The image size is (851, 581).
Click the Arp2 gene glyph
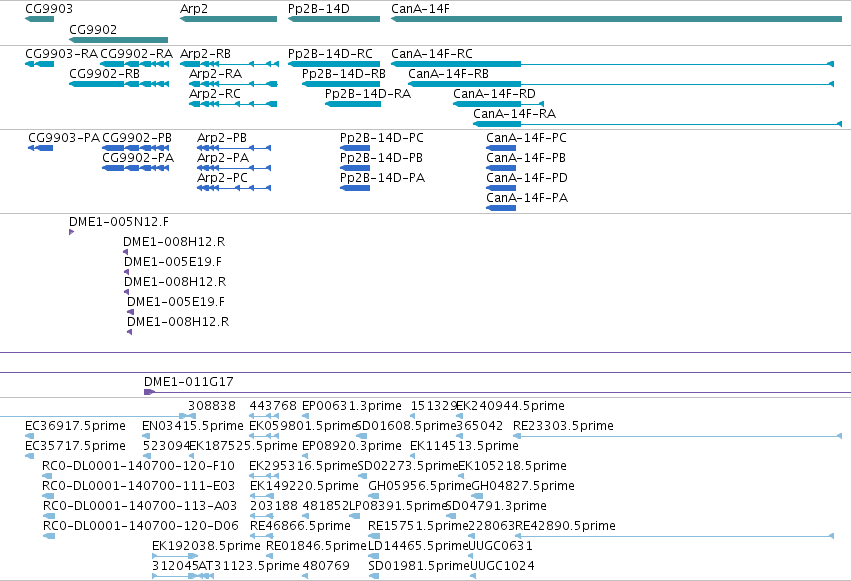point(228,19)
